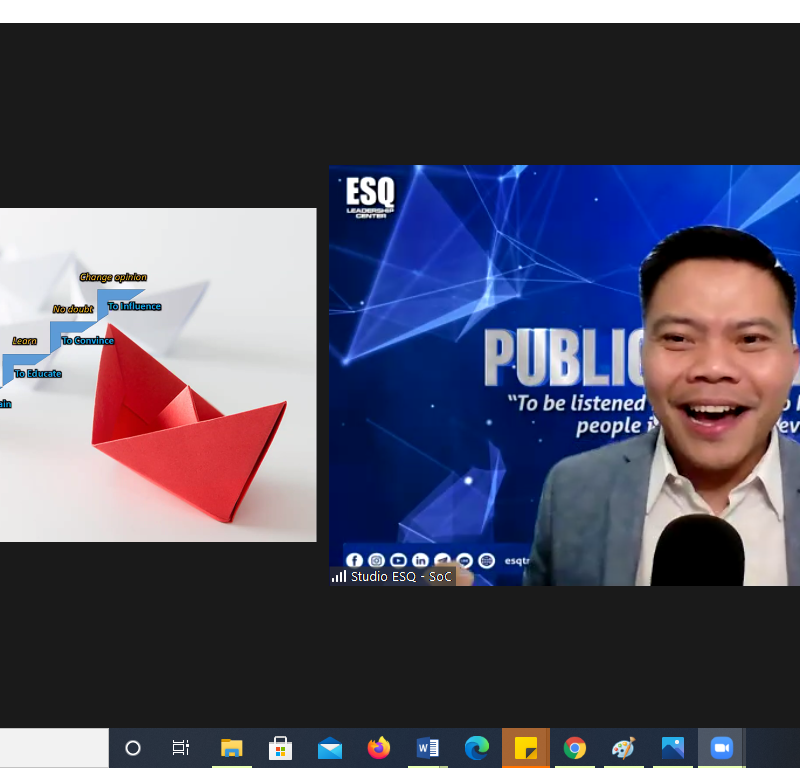Open Firefox browser from the taskbar
The image size is (800, 768).
(x=378, y=748)
